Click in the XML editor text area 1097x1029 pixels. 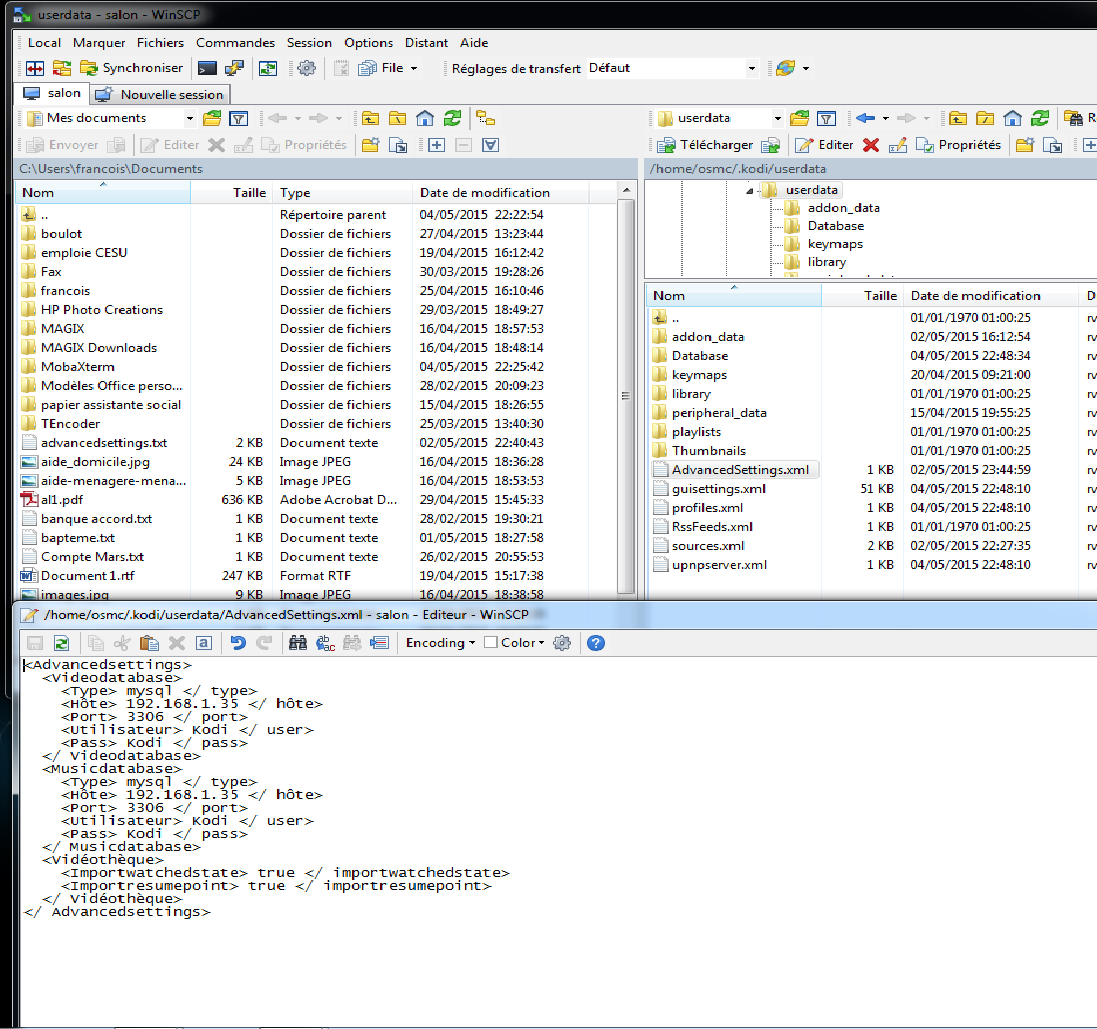558,842
